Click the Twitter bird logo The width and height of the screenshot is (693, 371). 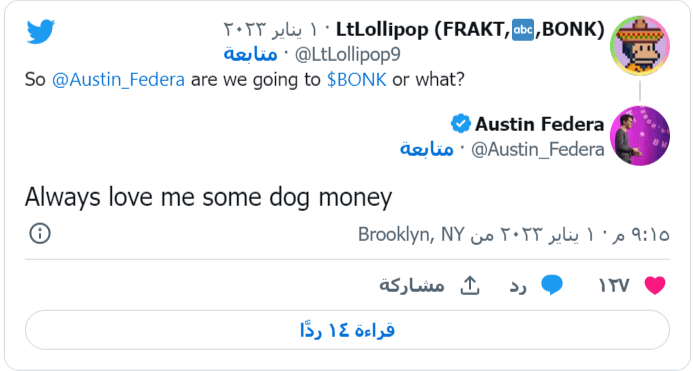(41, 31)
